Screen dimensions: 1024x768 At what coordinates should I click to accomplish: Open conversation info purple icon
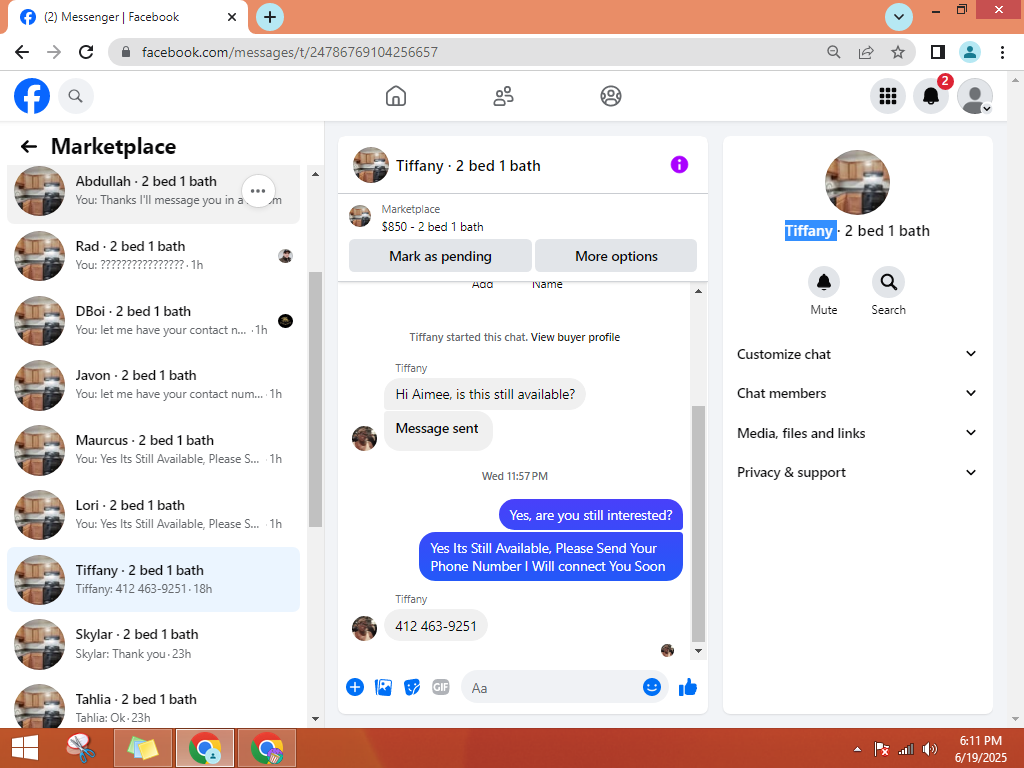pyautogui.click(x=679, y=165)
